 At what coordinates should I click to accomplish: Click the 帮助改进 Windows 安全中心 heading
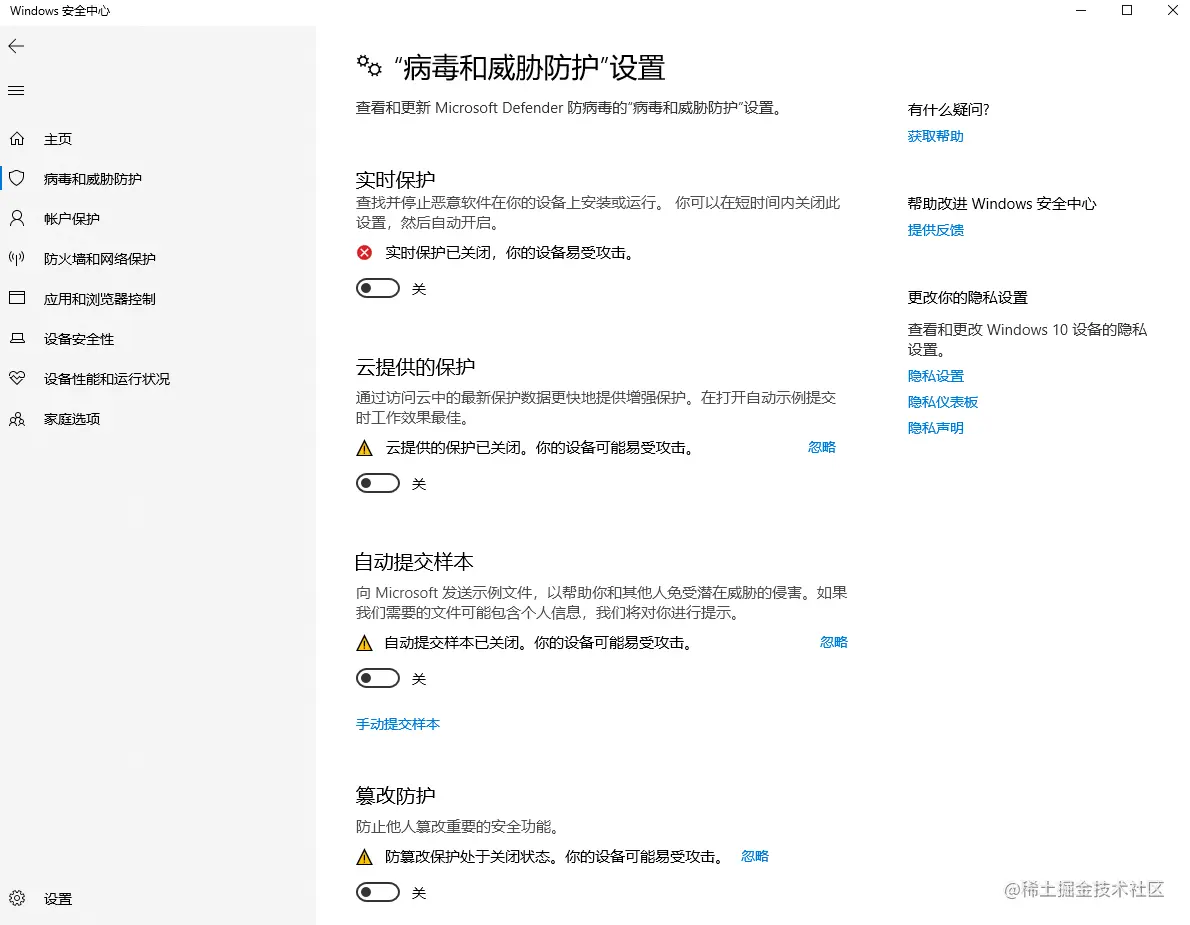(x=1002, y=204)
